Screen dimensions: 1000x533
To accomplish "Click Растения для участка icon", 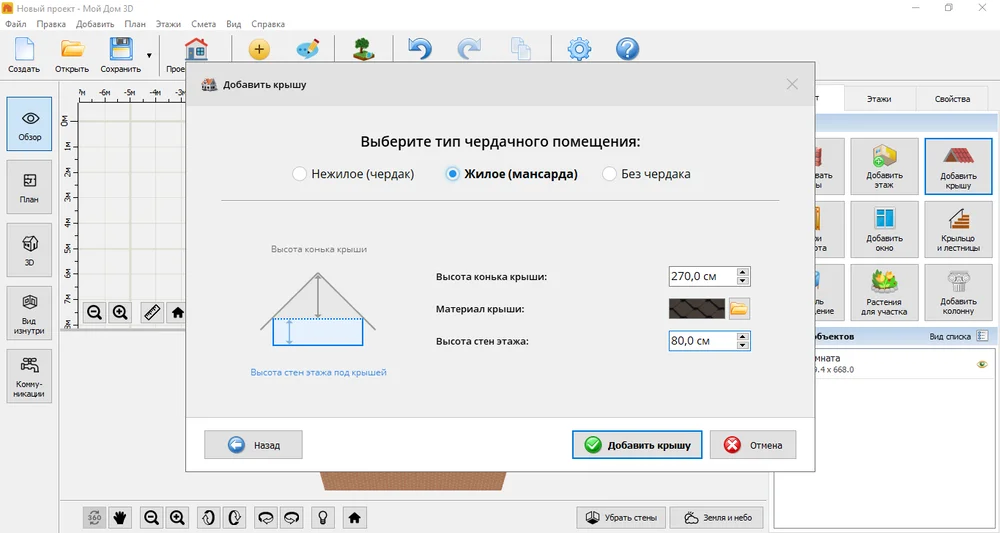I will point(884,293).
